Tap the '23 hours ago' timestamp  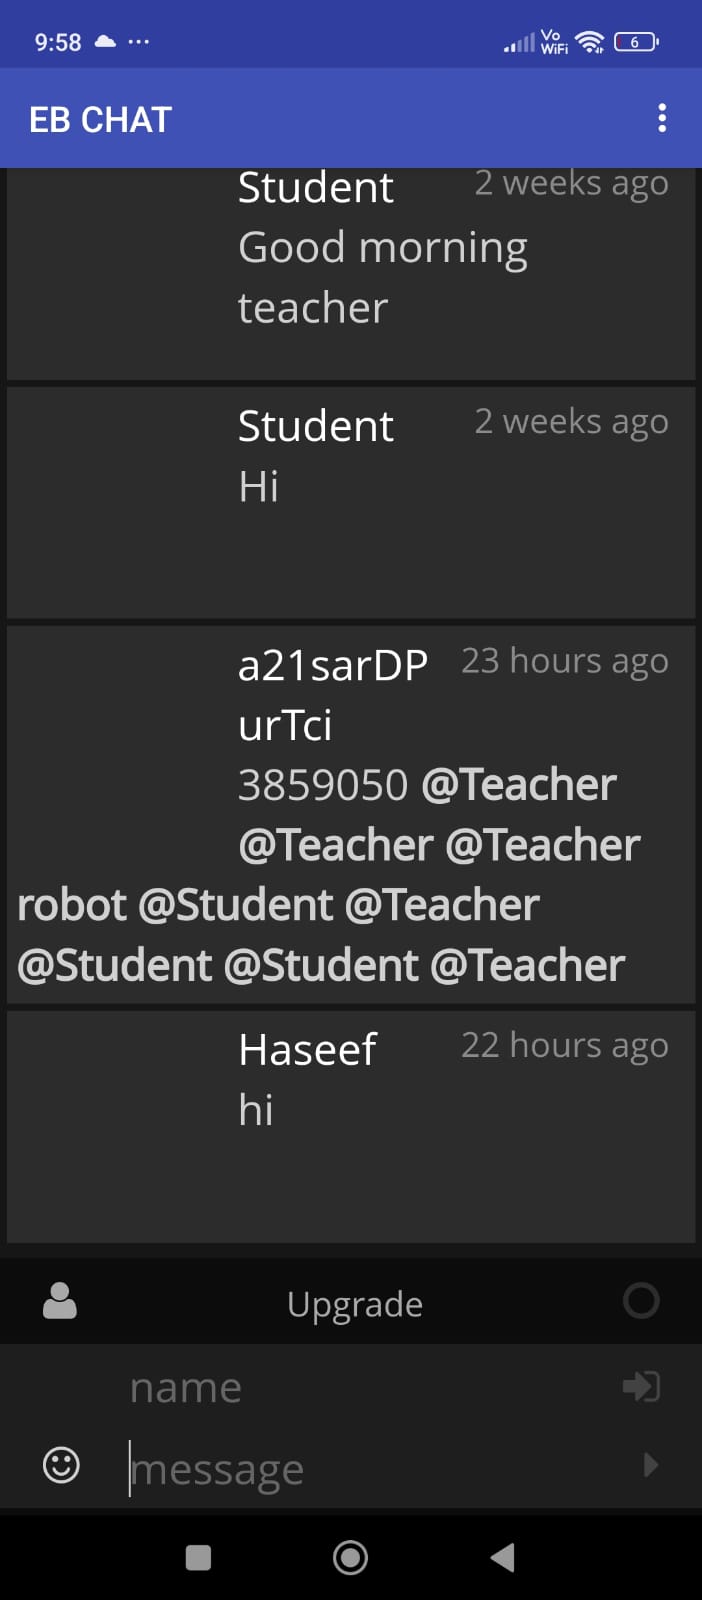(x=565, y=661)
